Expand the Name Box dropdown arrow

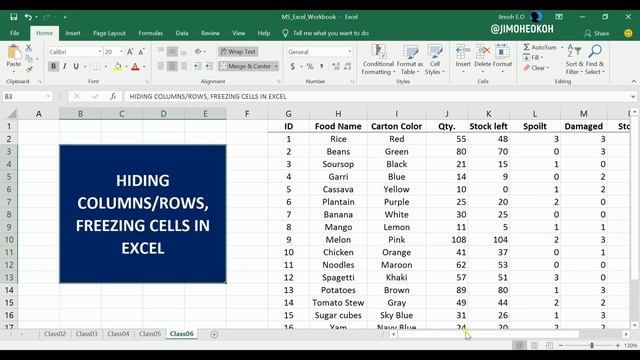click(x=48, y=96)
